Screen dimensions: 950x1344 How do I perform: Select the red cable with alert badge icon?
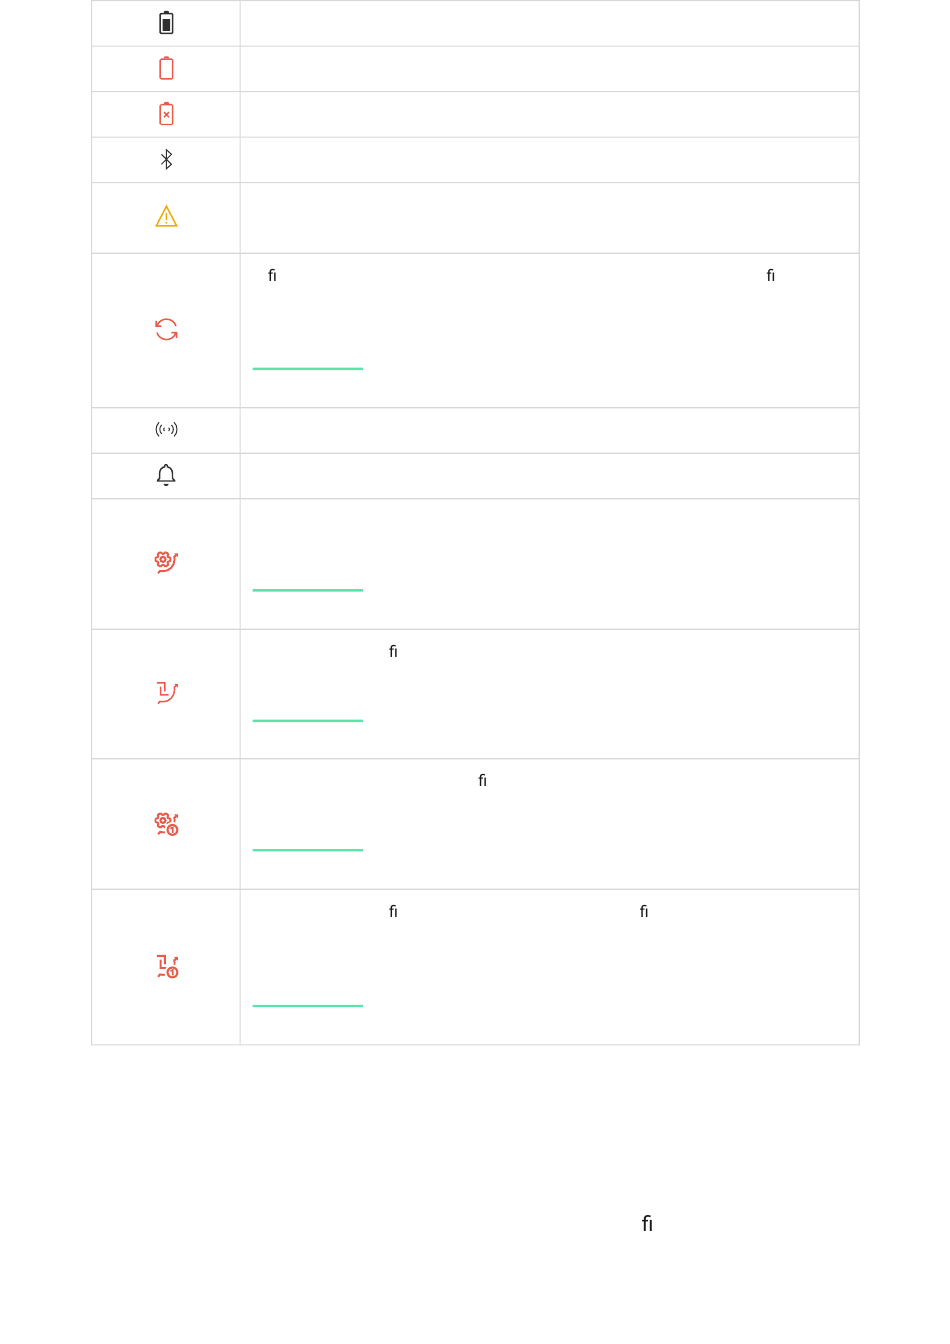(x=166, y=966)
